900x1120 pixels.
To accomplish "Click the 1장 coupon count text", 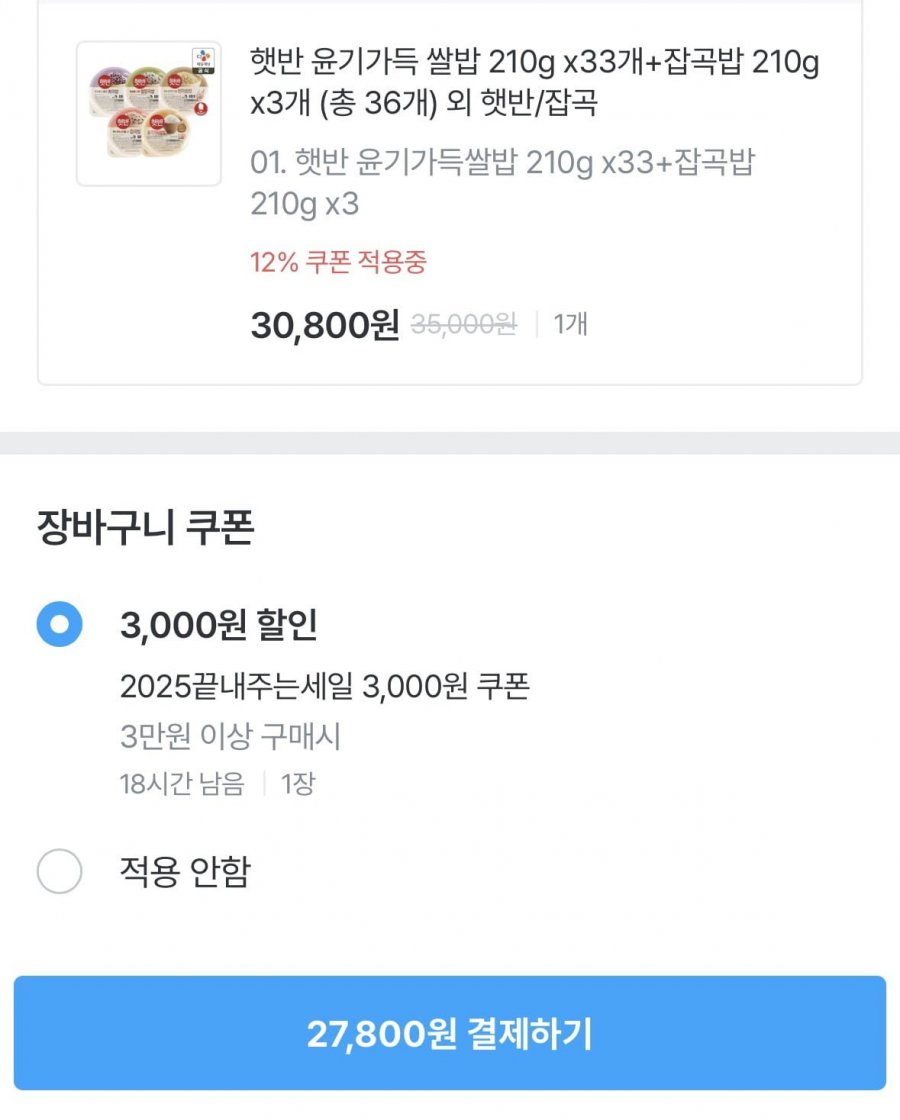I will (298, 784).
